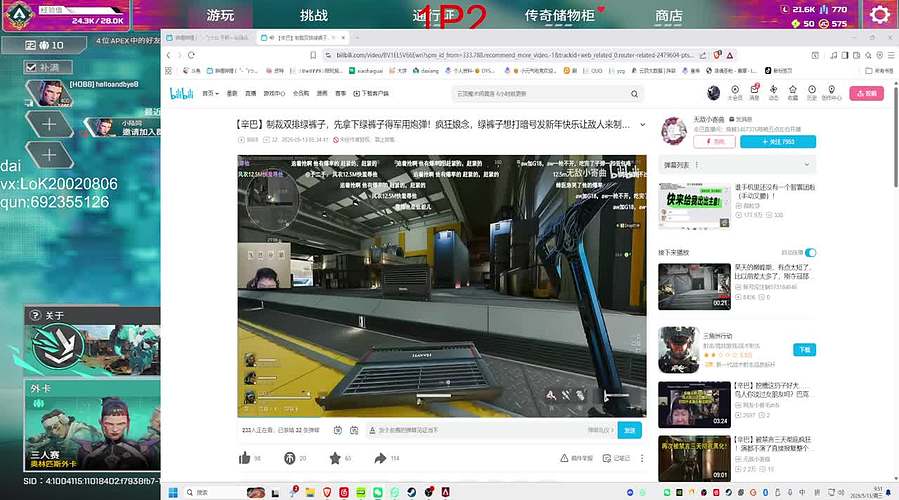This screenshot has width=899, height=500.
Task: Switch to 商店 tab in Apex
Action: click(x=669, y=15)
